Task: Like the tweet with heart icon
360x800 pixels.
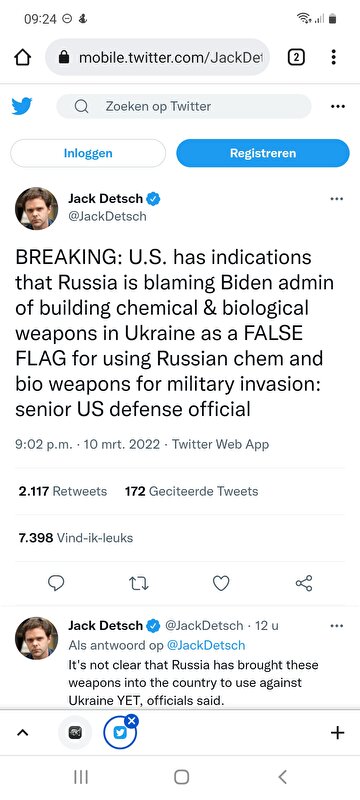Action: [221, 583]
